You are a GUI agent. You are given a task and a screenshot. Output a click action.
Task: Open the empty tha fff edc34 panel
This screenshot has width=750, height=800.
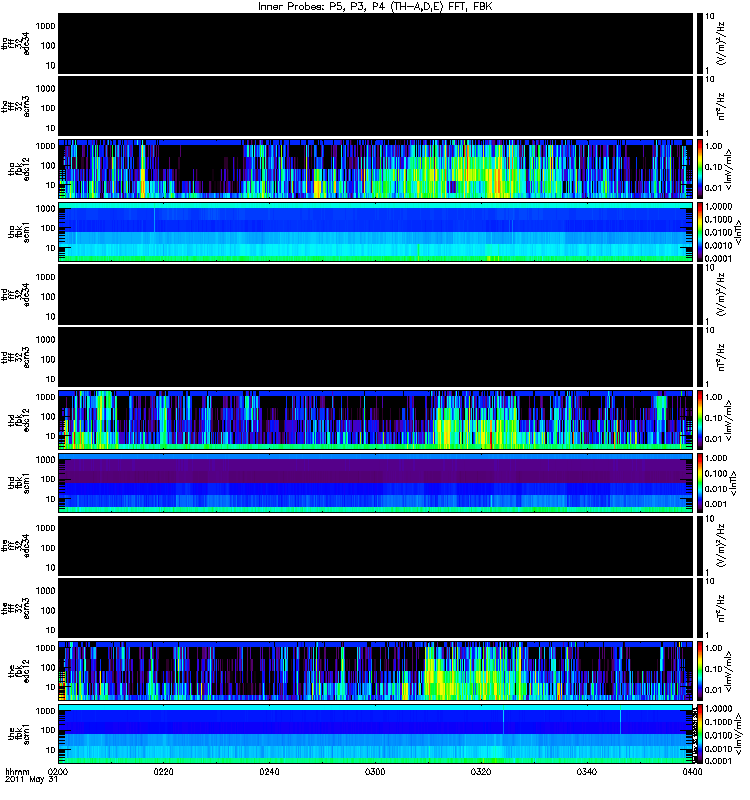pos(376,44)
